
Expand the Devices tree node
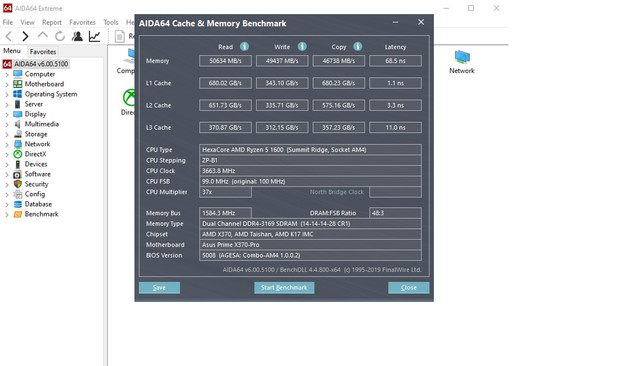[7, 164]
